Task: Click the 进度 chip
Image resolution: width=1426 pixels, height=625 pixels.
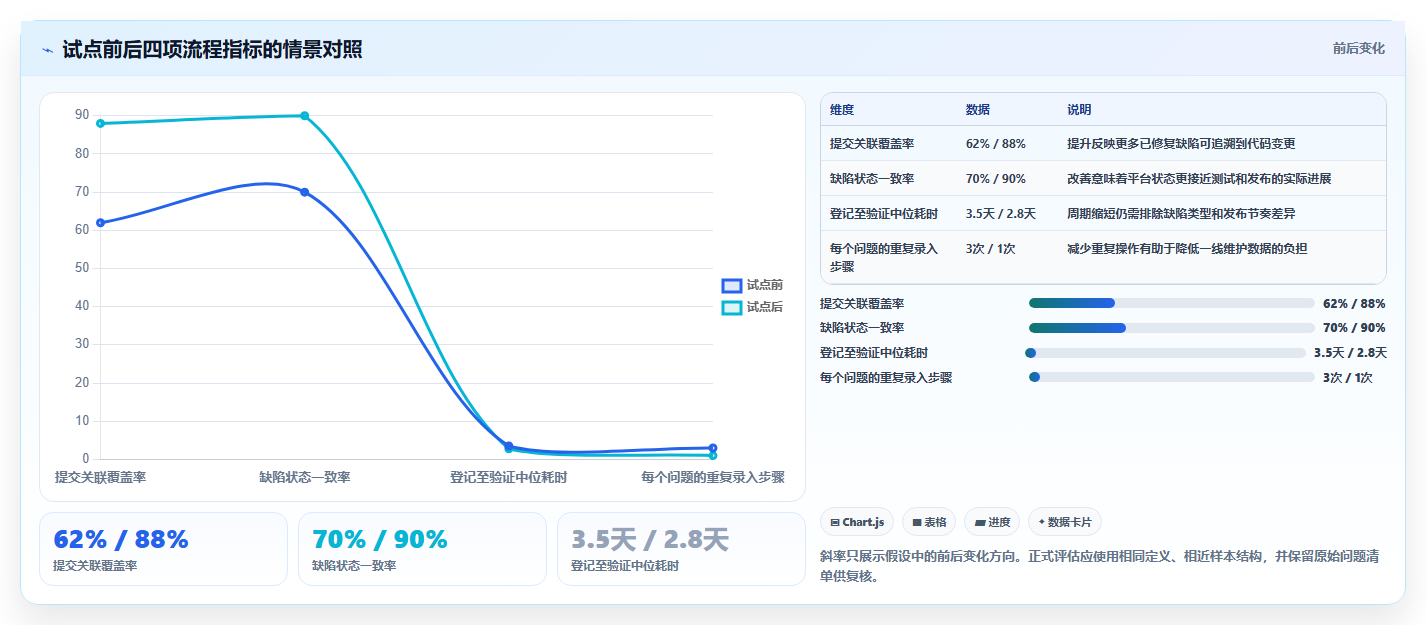Action: 992,522
